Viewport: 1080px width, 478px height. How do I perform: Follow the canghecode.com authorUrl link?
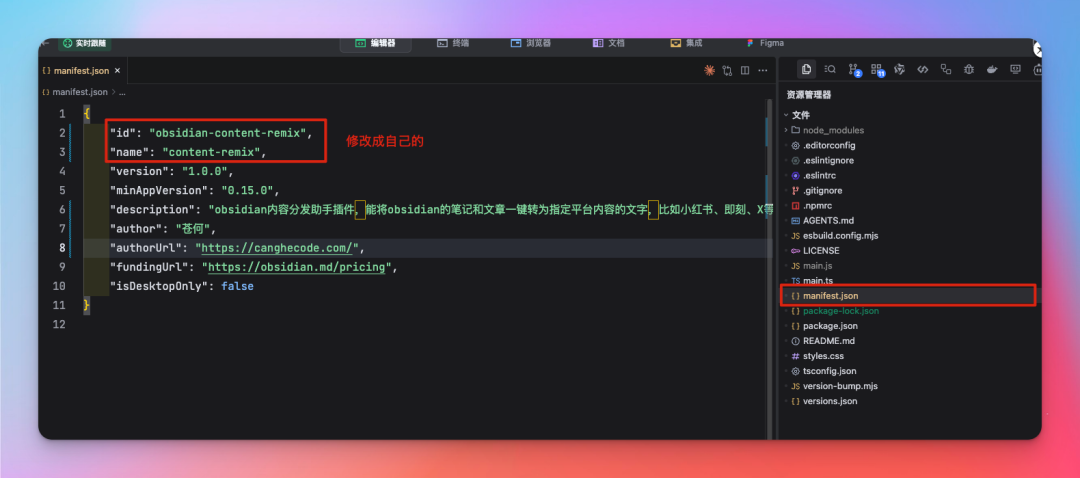click(277, 247)
